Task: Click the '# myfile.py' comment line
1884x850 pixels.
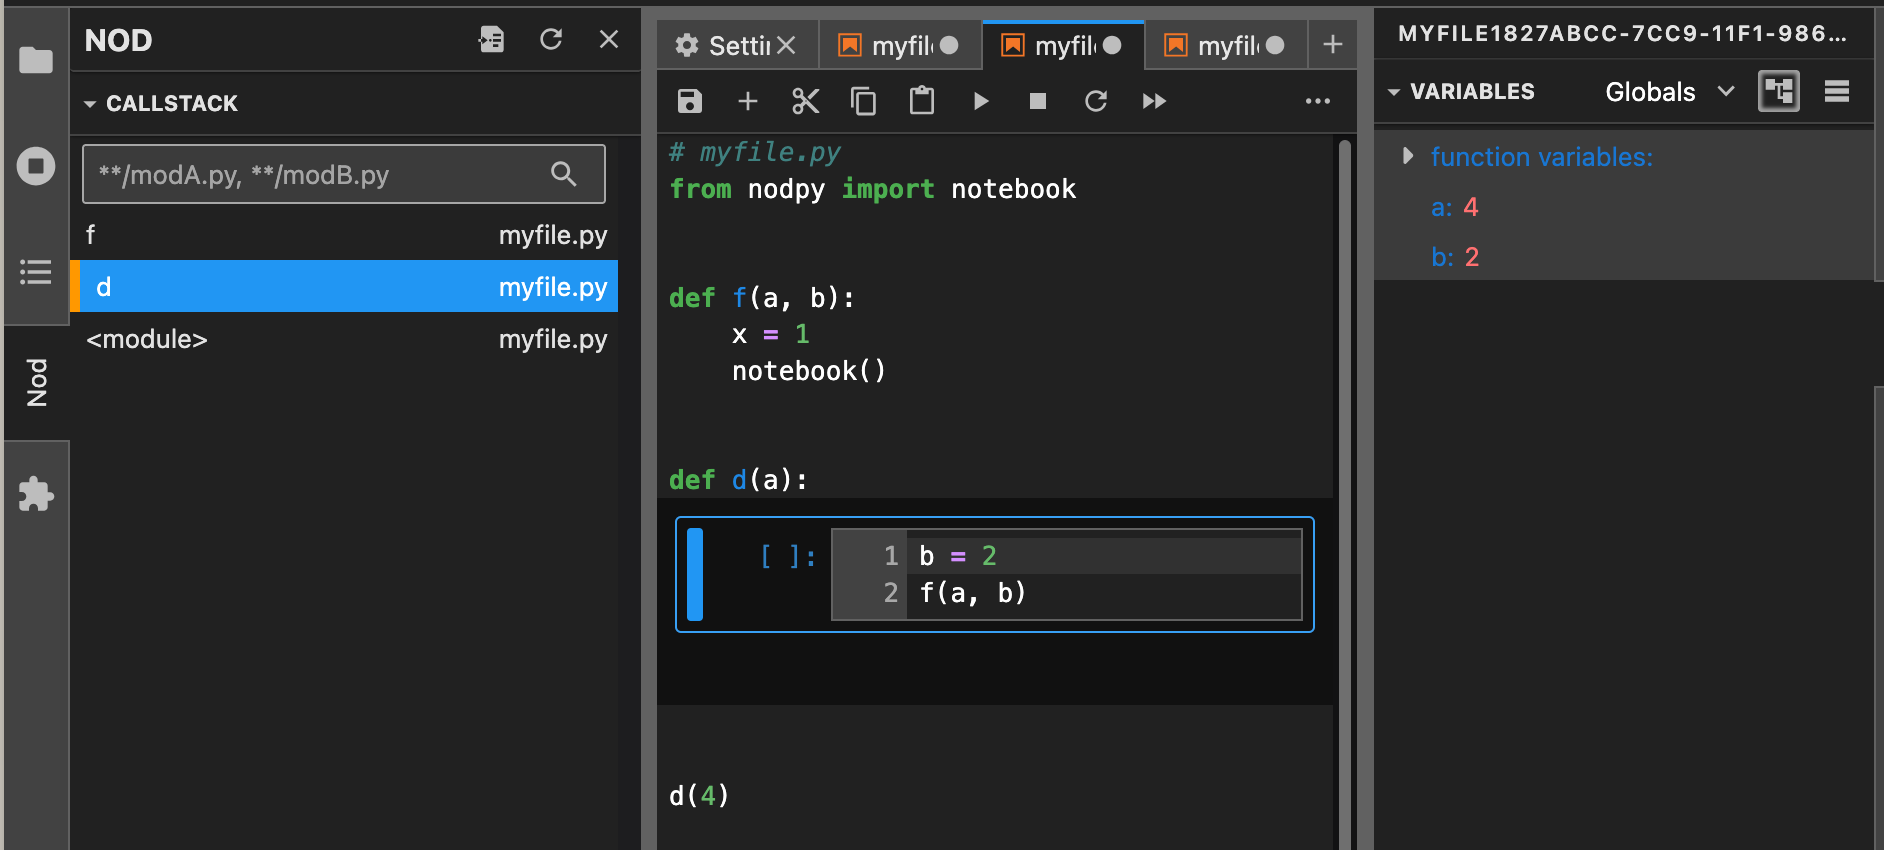Action: click(x=755, y=152)
